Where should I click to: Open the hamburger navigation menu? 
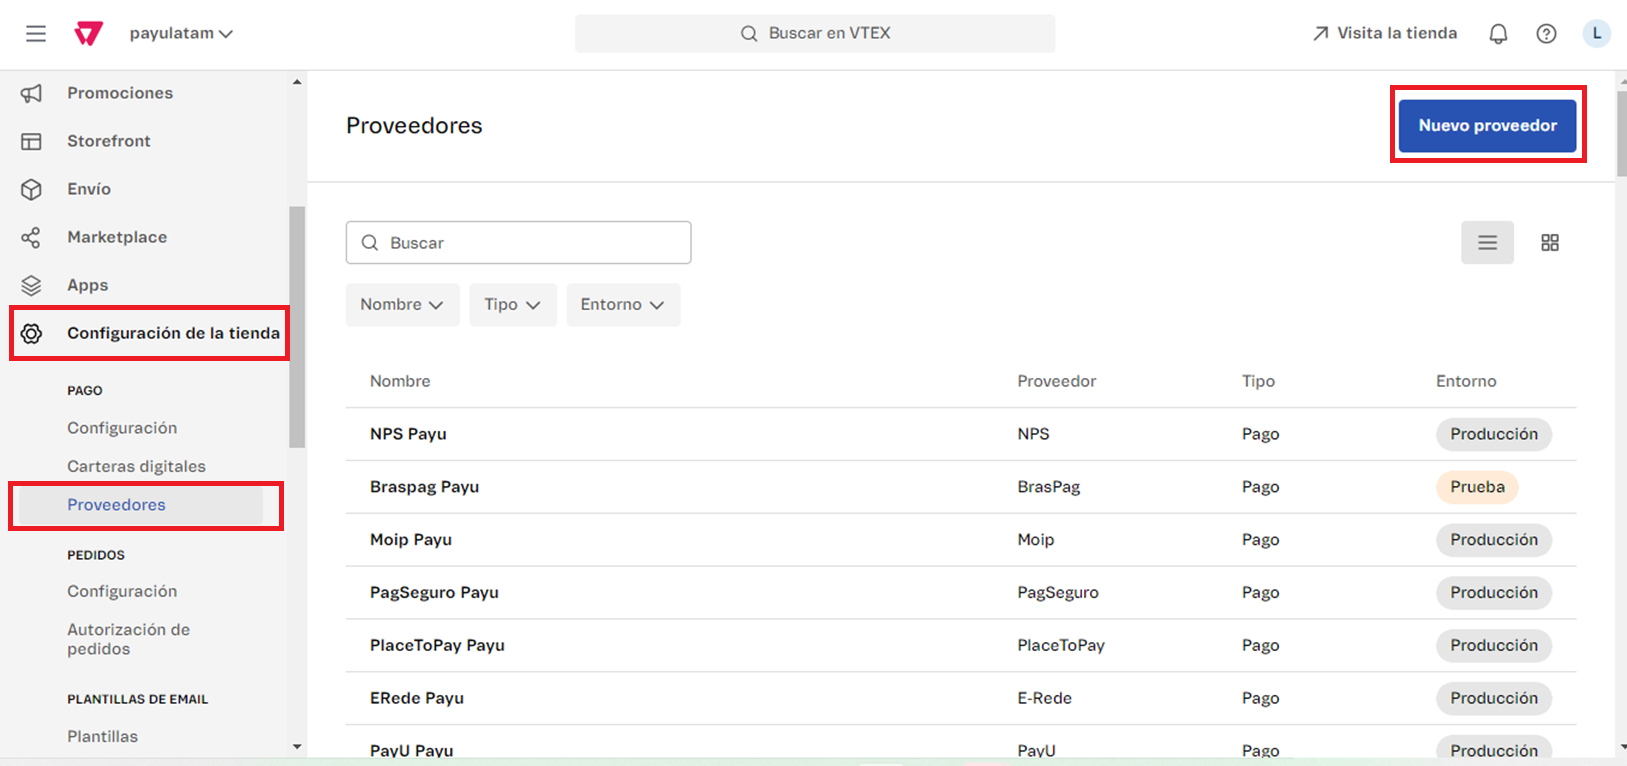[36, 33]
